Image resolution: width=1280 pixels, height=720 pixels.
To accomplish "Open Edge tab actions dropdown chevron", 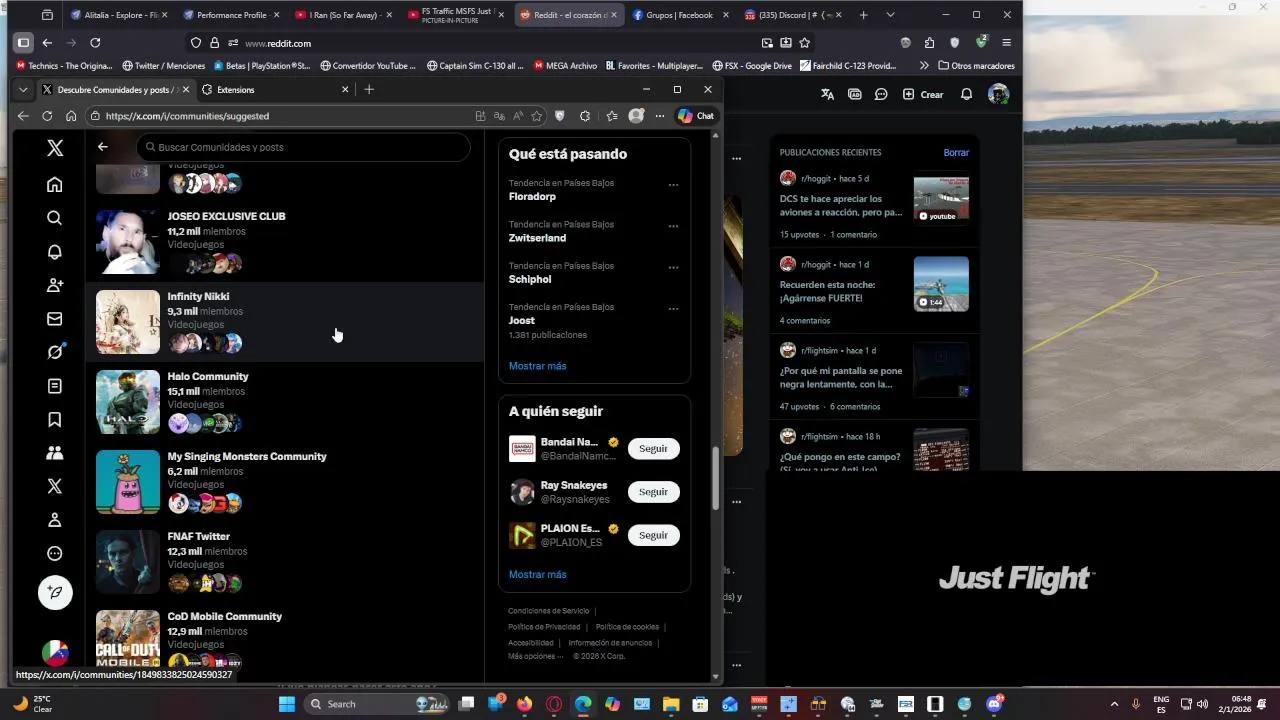I will tap(23, 89).
